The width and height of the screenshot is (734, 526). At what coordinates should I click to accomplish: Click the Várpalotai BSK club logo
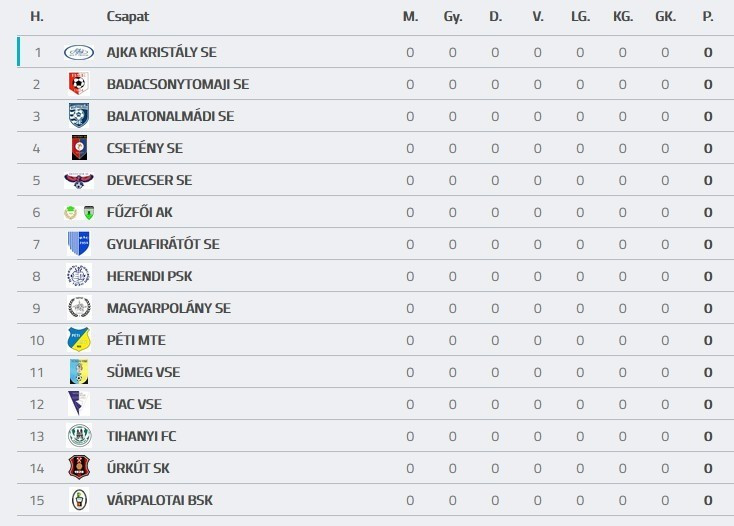coord(78,500)
